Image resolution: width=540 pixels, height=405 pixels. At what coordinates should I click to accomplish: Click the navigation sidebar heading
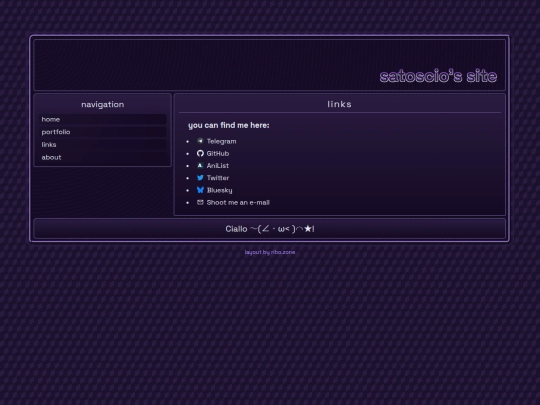(x=103, y=104)
